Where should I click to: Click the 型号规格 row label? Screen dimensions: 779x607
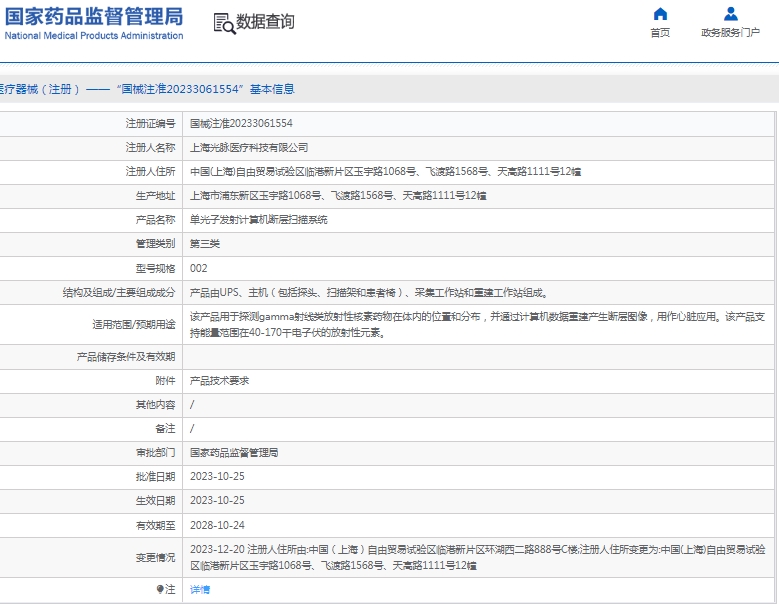156,269
